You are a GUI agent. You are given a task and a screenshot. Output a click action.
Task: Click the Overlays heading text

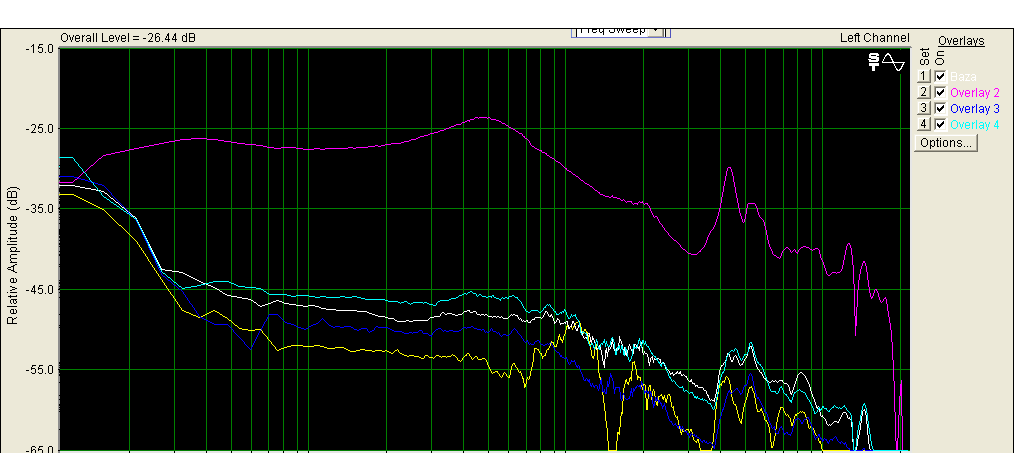pyautogui.click(x=961, y=41)
